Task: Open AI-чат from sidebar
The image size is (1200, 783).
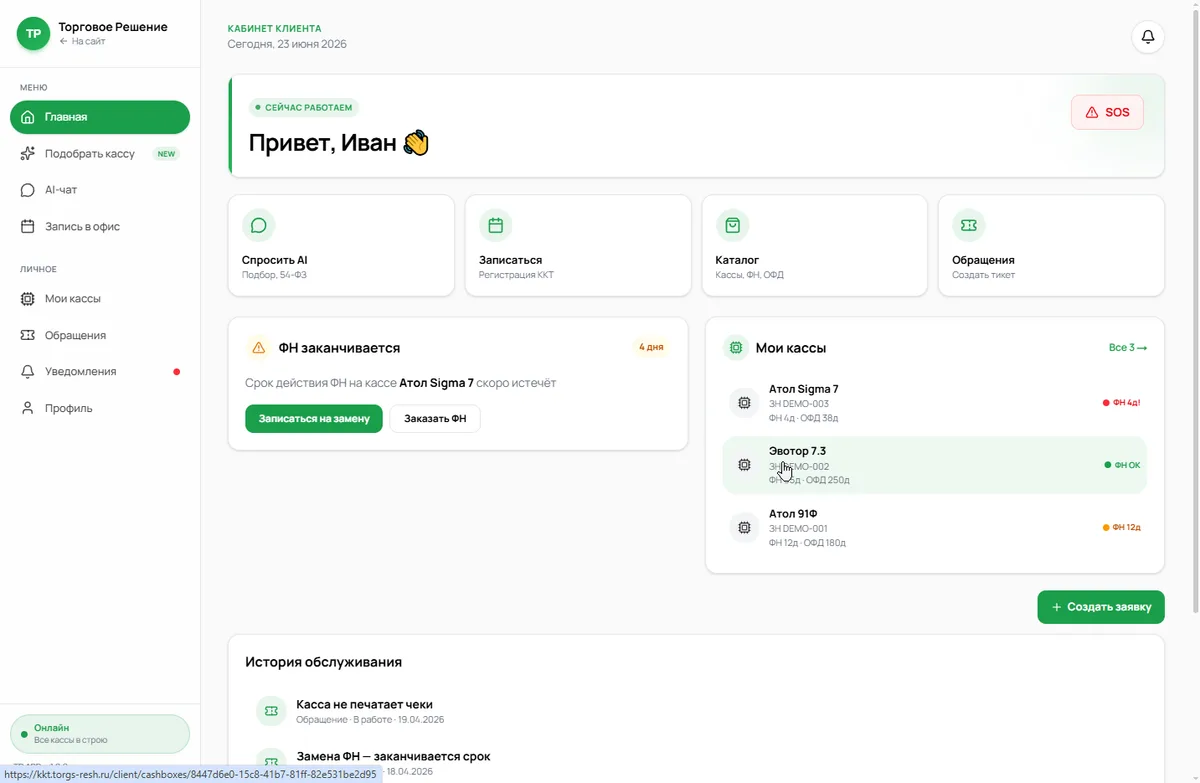Action: coord(100,190)
